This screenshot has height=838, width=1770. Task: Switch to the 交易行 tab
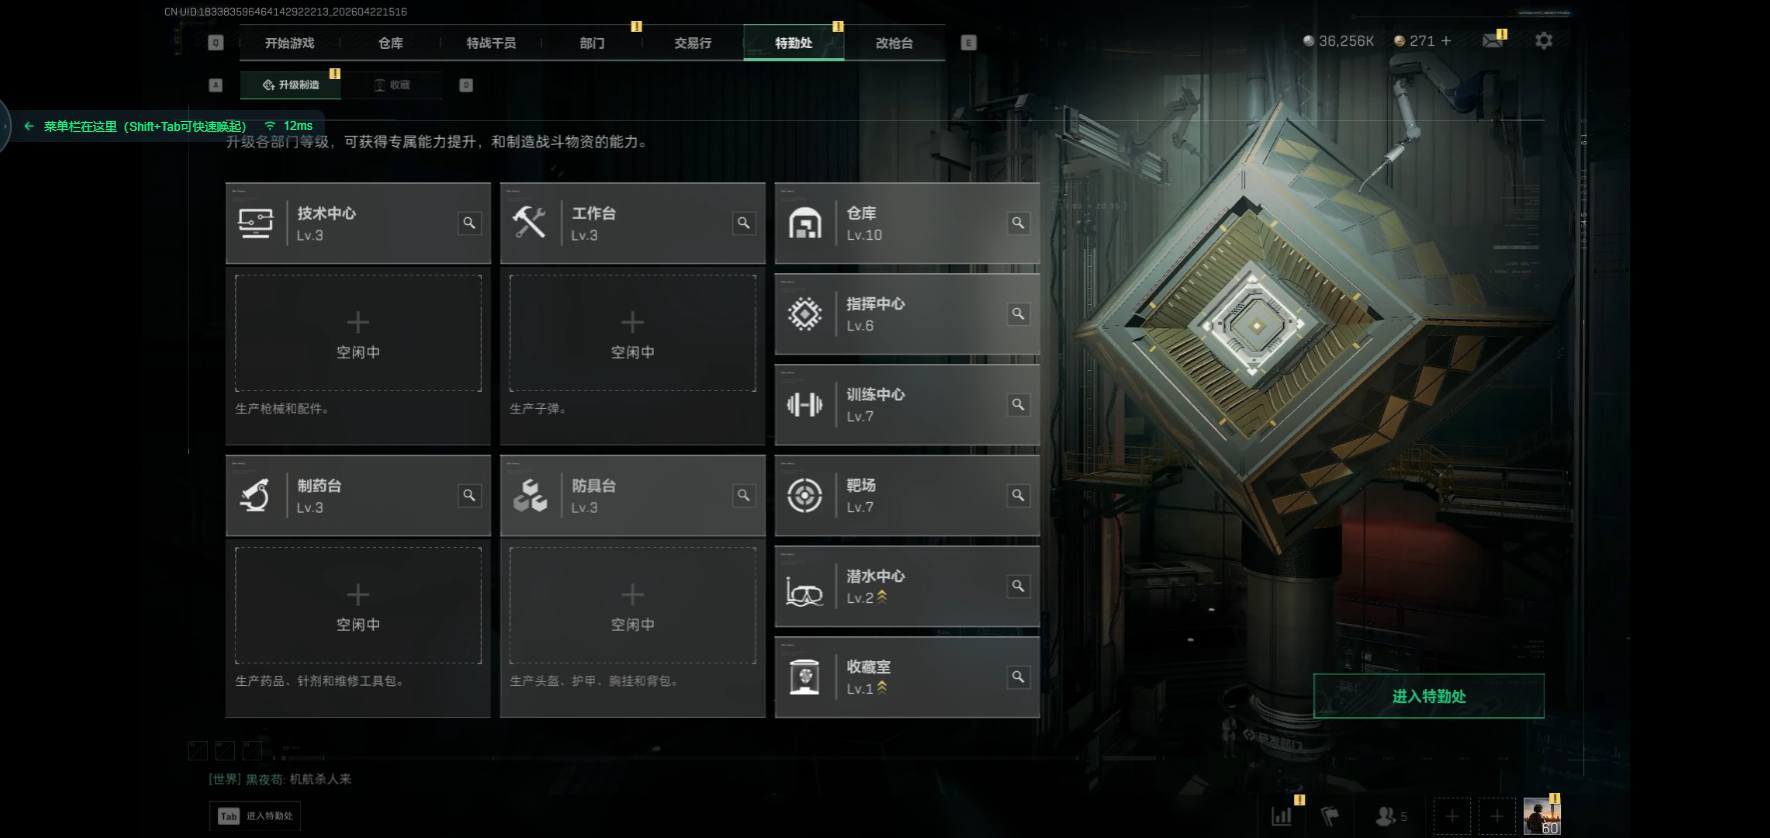pos(693,43)
